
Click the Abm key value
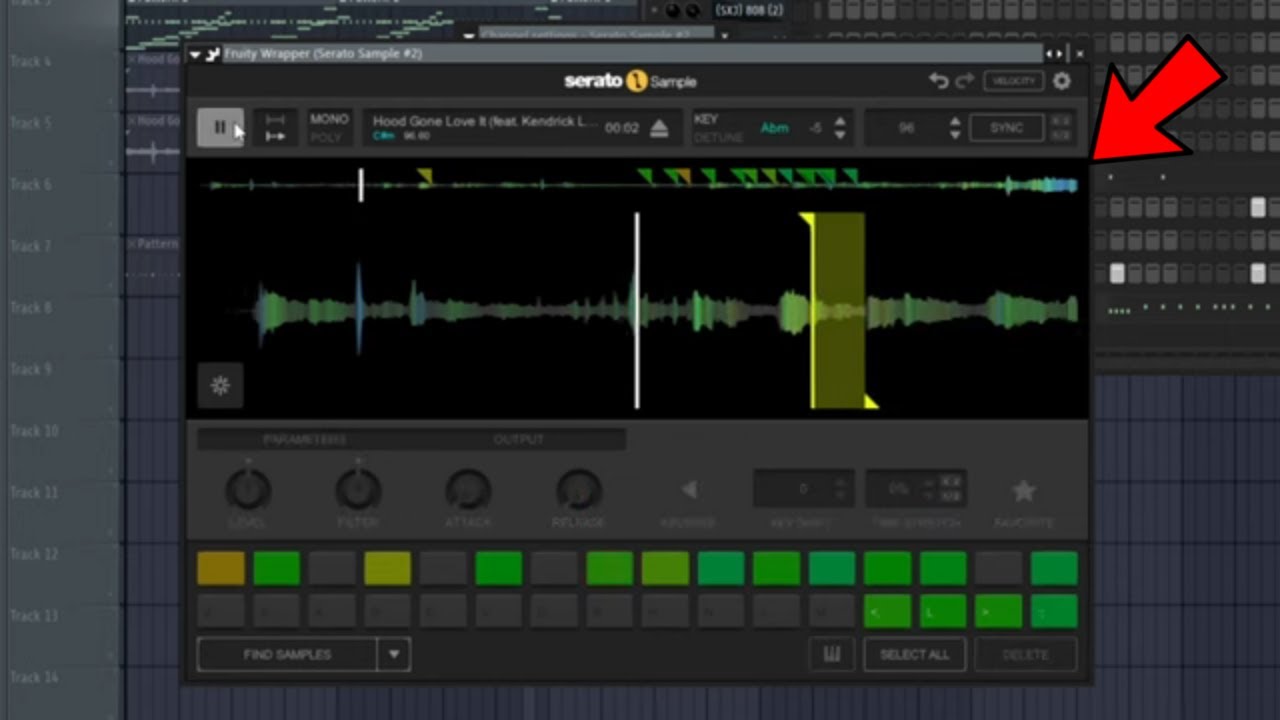coord(774,128)
